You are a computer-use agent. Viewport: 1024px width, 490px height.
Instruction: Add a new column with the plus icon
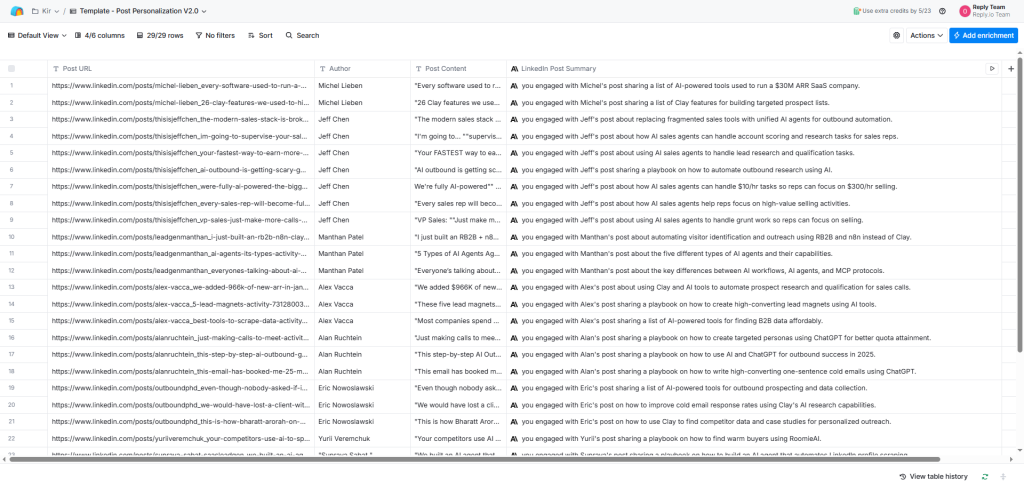(1011, 69)
